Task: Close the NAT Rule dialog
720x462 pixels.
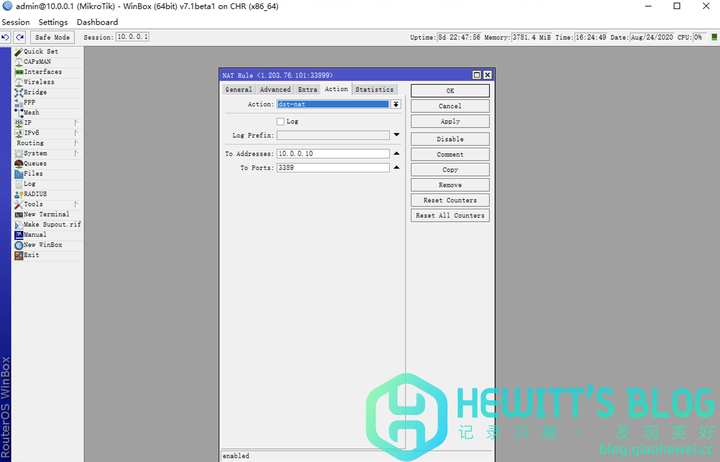Action: [x=488, y=75]
